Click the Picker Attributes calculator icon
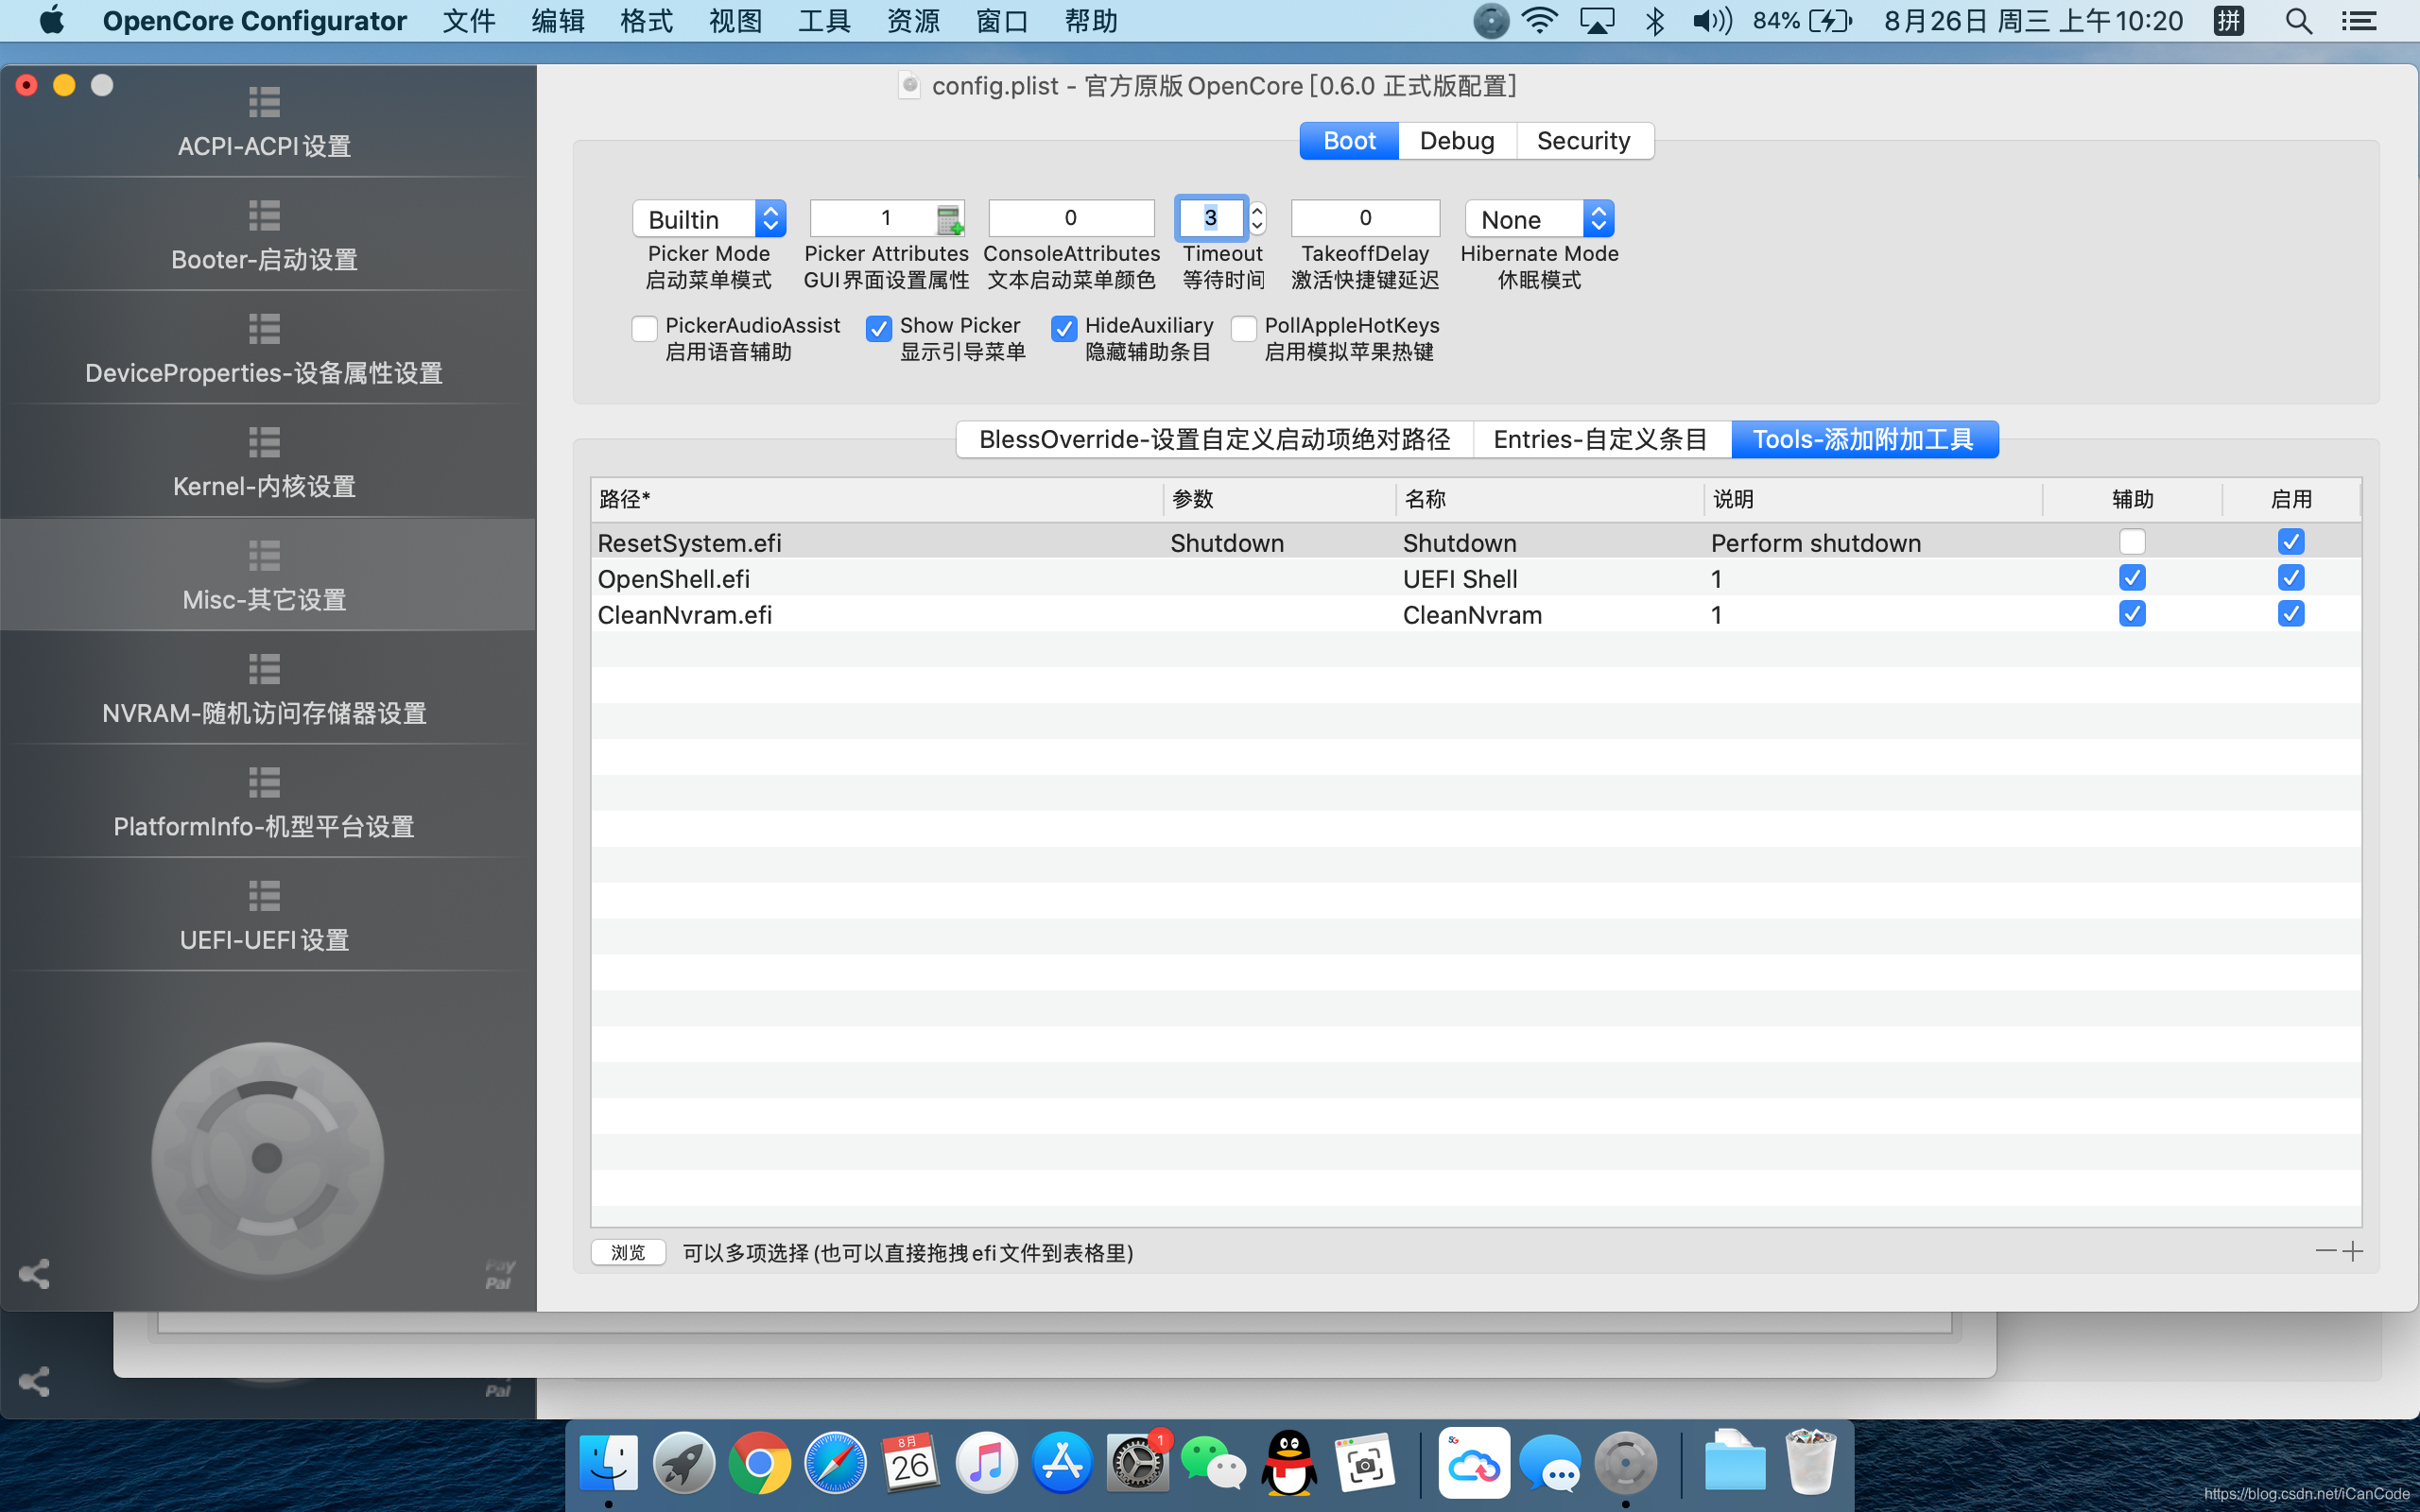The image size is (2420, 1512). pos(948,219)
